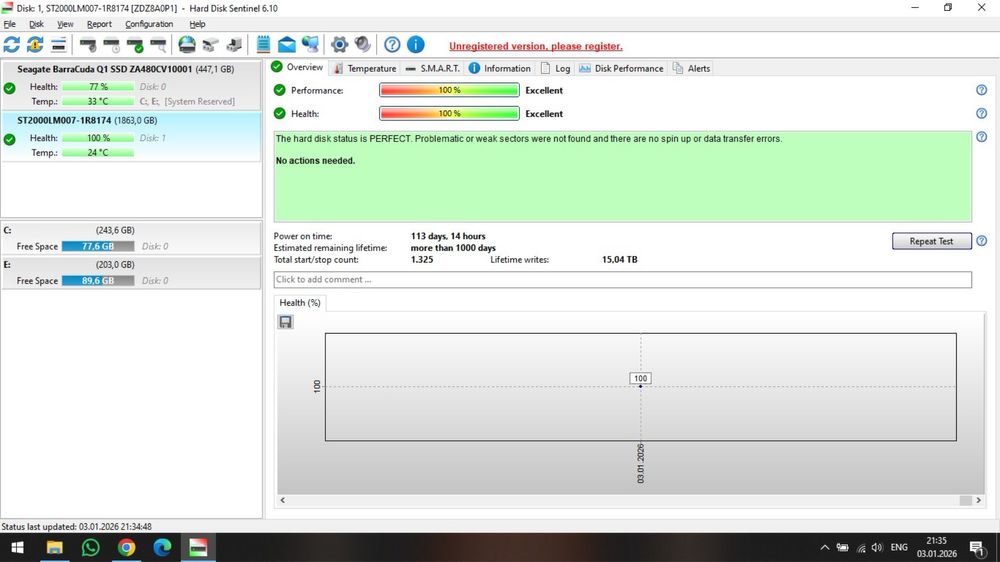Click the disk with gear toolbar icon
1000x562 pixels.
pos(88,45)
